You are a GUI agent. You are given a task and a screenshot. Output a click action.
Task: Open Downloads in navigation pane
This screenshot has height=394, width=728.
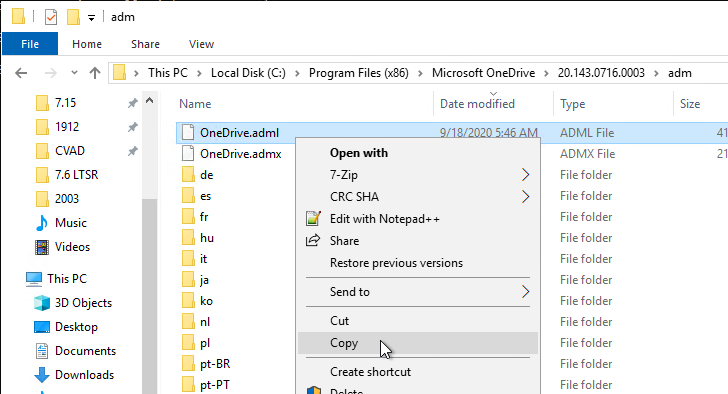coord(84,375)
